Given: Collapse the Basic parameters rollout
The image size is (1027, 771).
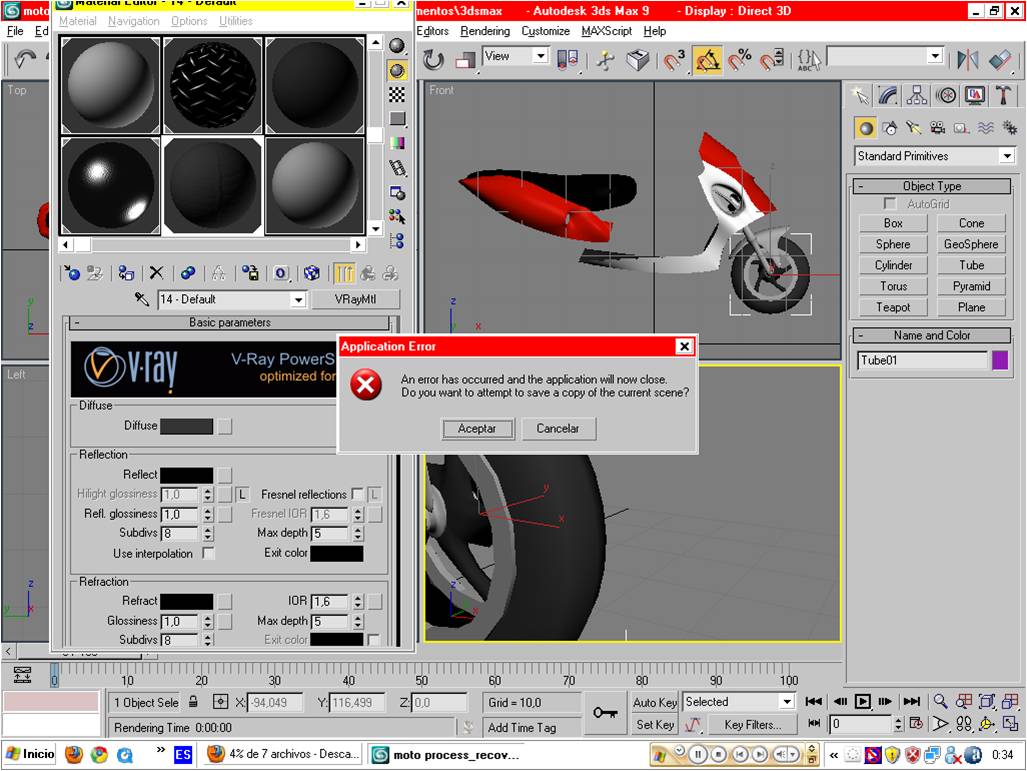Looking at the screenshot, I should [x=230, y=322].
